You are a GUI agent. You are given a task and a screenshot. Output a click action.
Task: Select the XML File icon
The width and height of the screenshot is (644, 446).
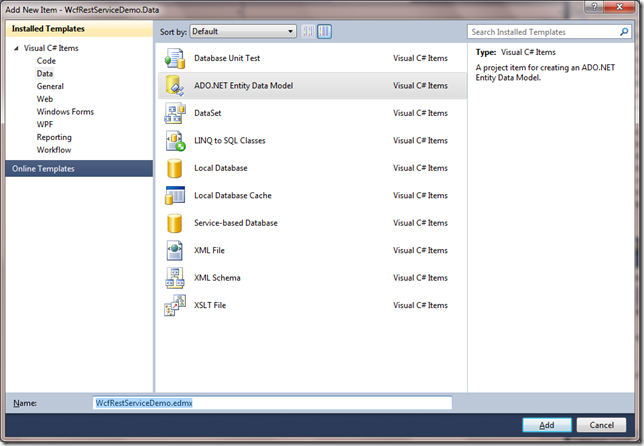coord(175,250)
